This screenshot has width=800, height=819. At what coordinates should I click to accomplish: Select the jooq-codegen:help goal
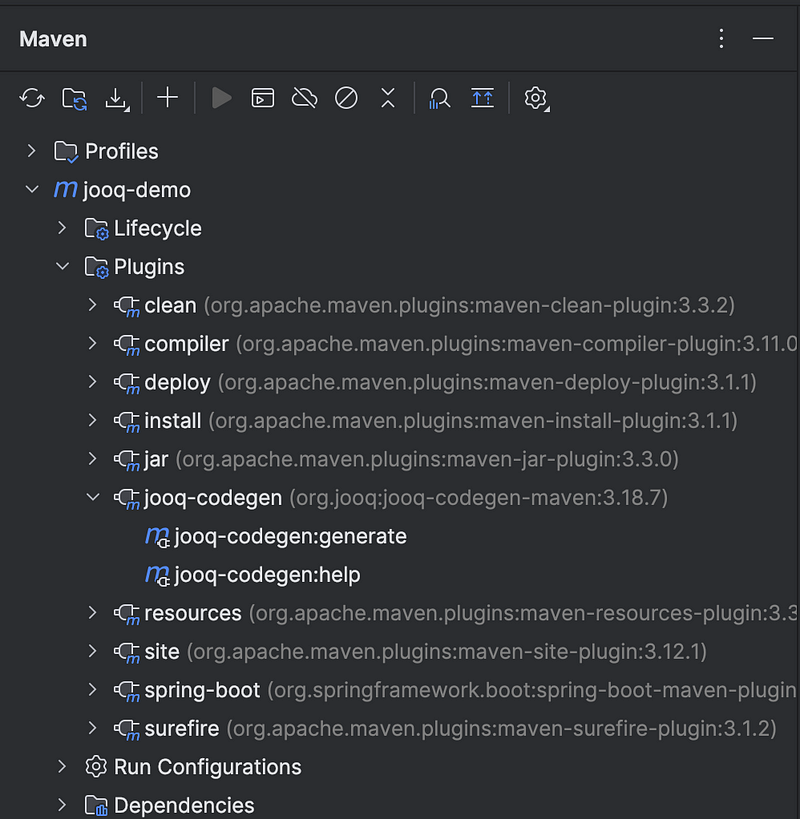[x=267, y=576]
